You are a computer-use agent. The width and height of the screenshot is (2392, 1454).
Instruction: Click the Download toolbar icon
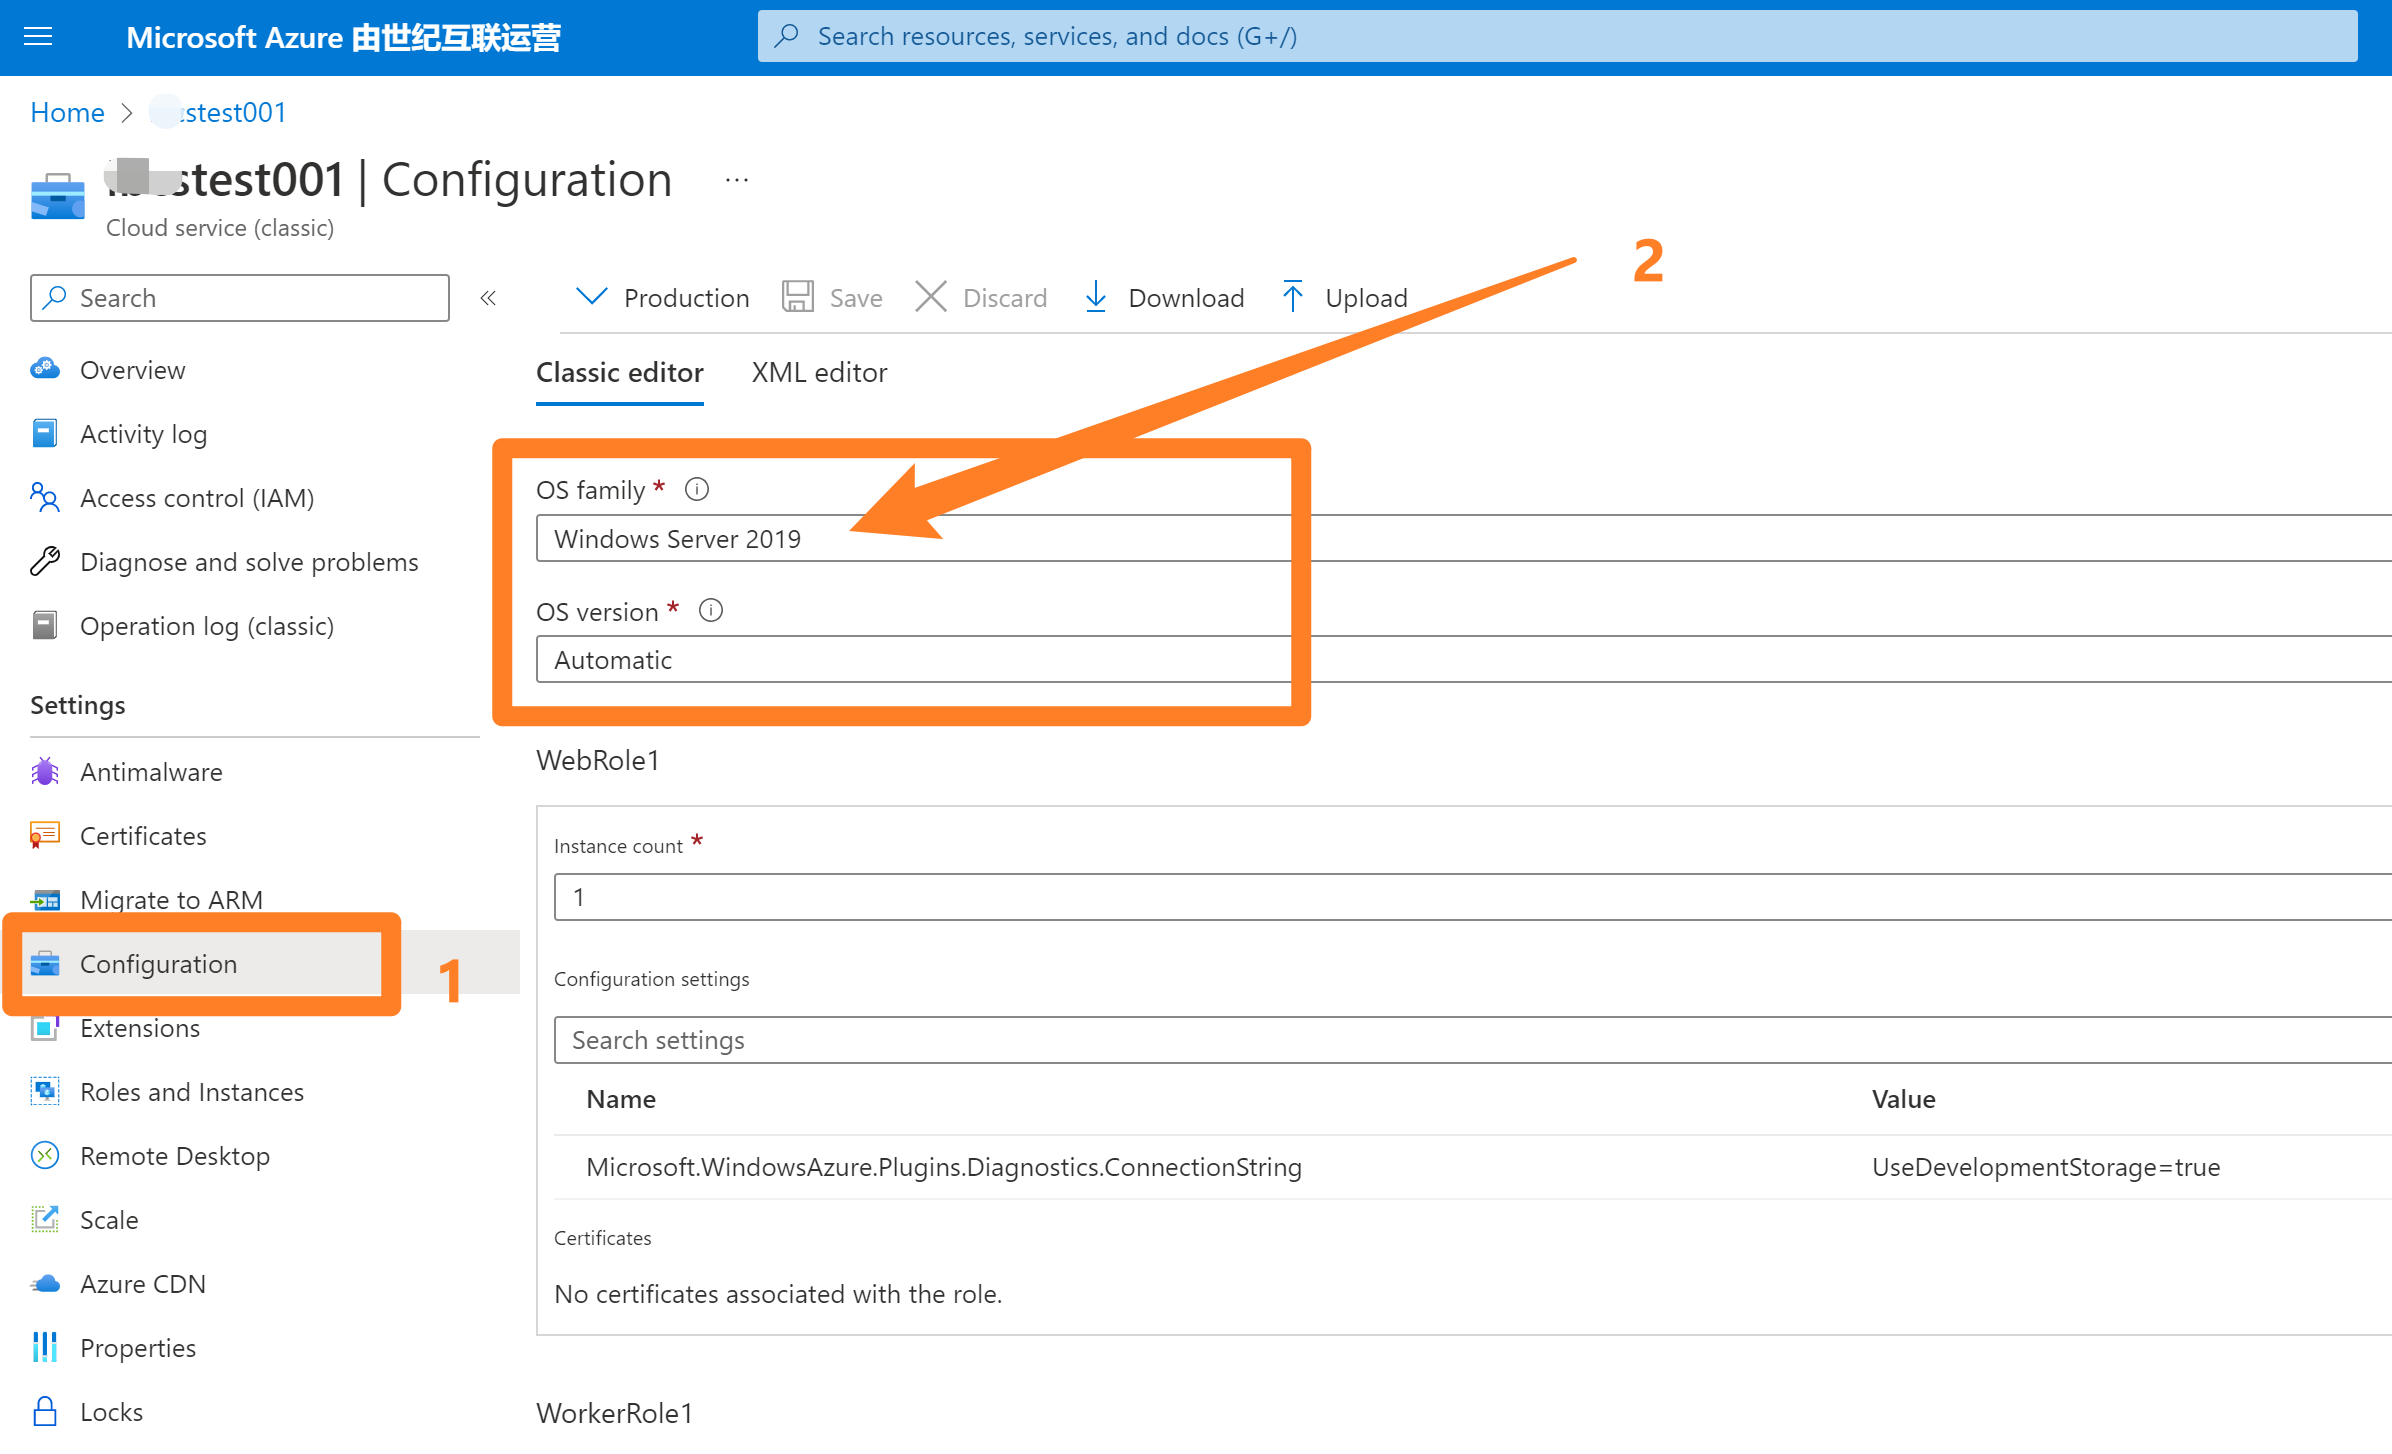coord(1096,297)
